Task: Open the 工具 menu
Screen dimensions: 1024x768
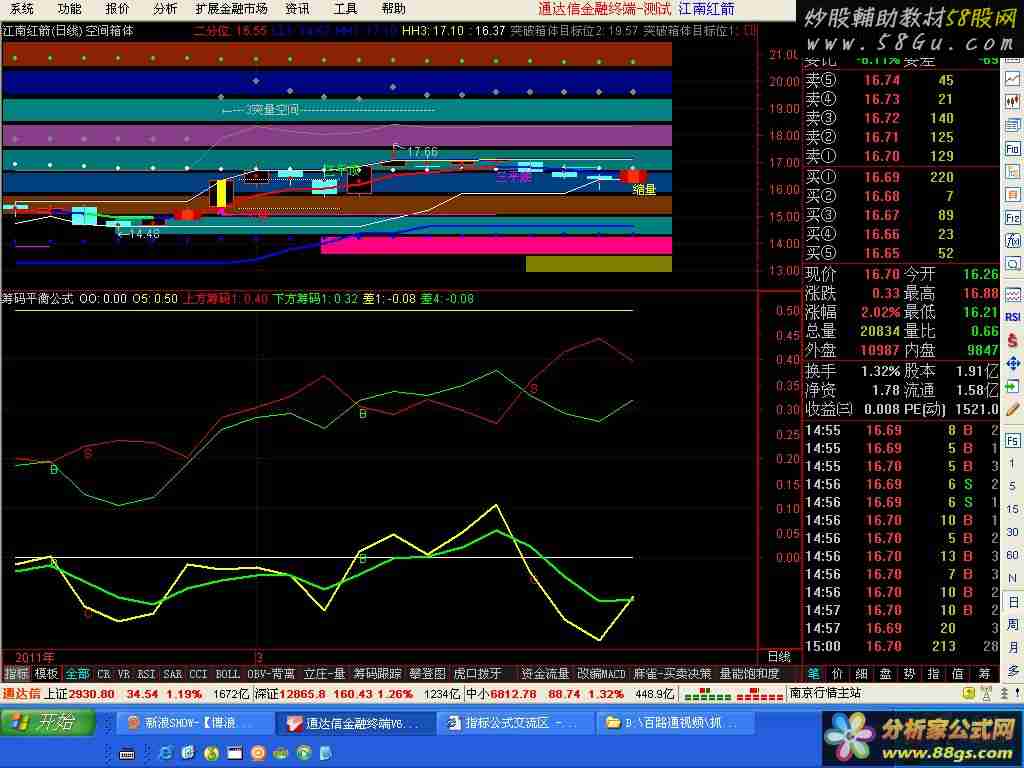Action: (345, 8)
